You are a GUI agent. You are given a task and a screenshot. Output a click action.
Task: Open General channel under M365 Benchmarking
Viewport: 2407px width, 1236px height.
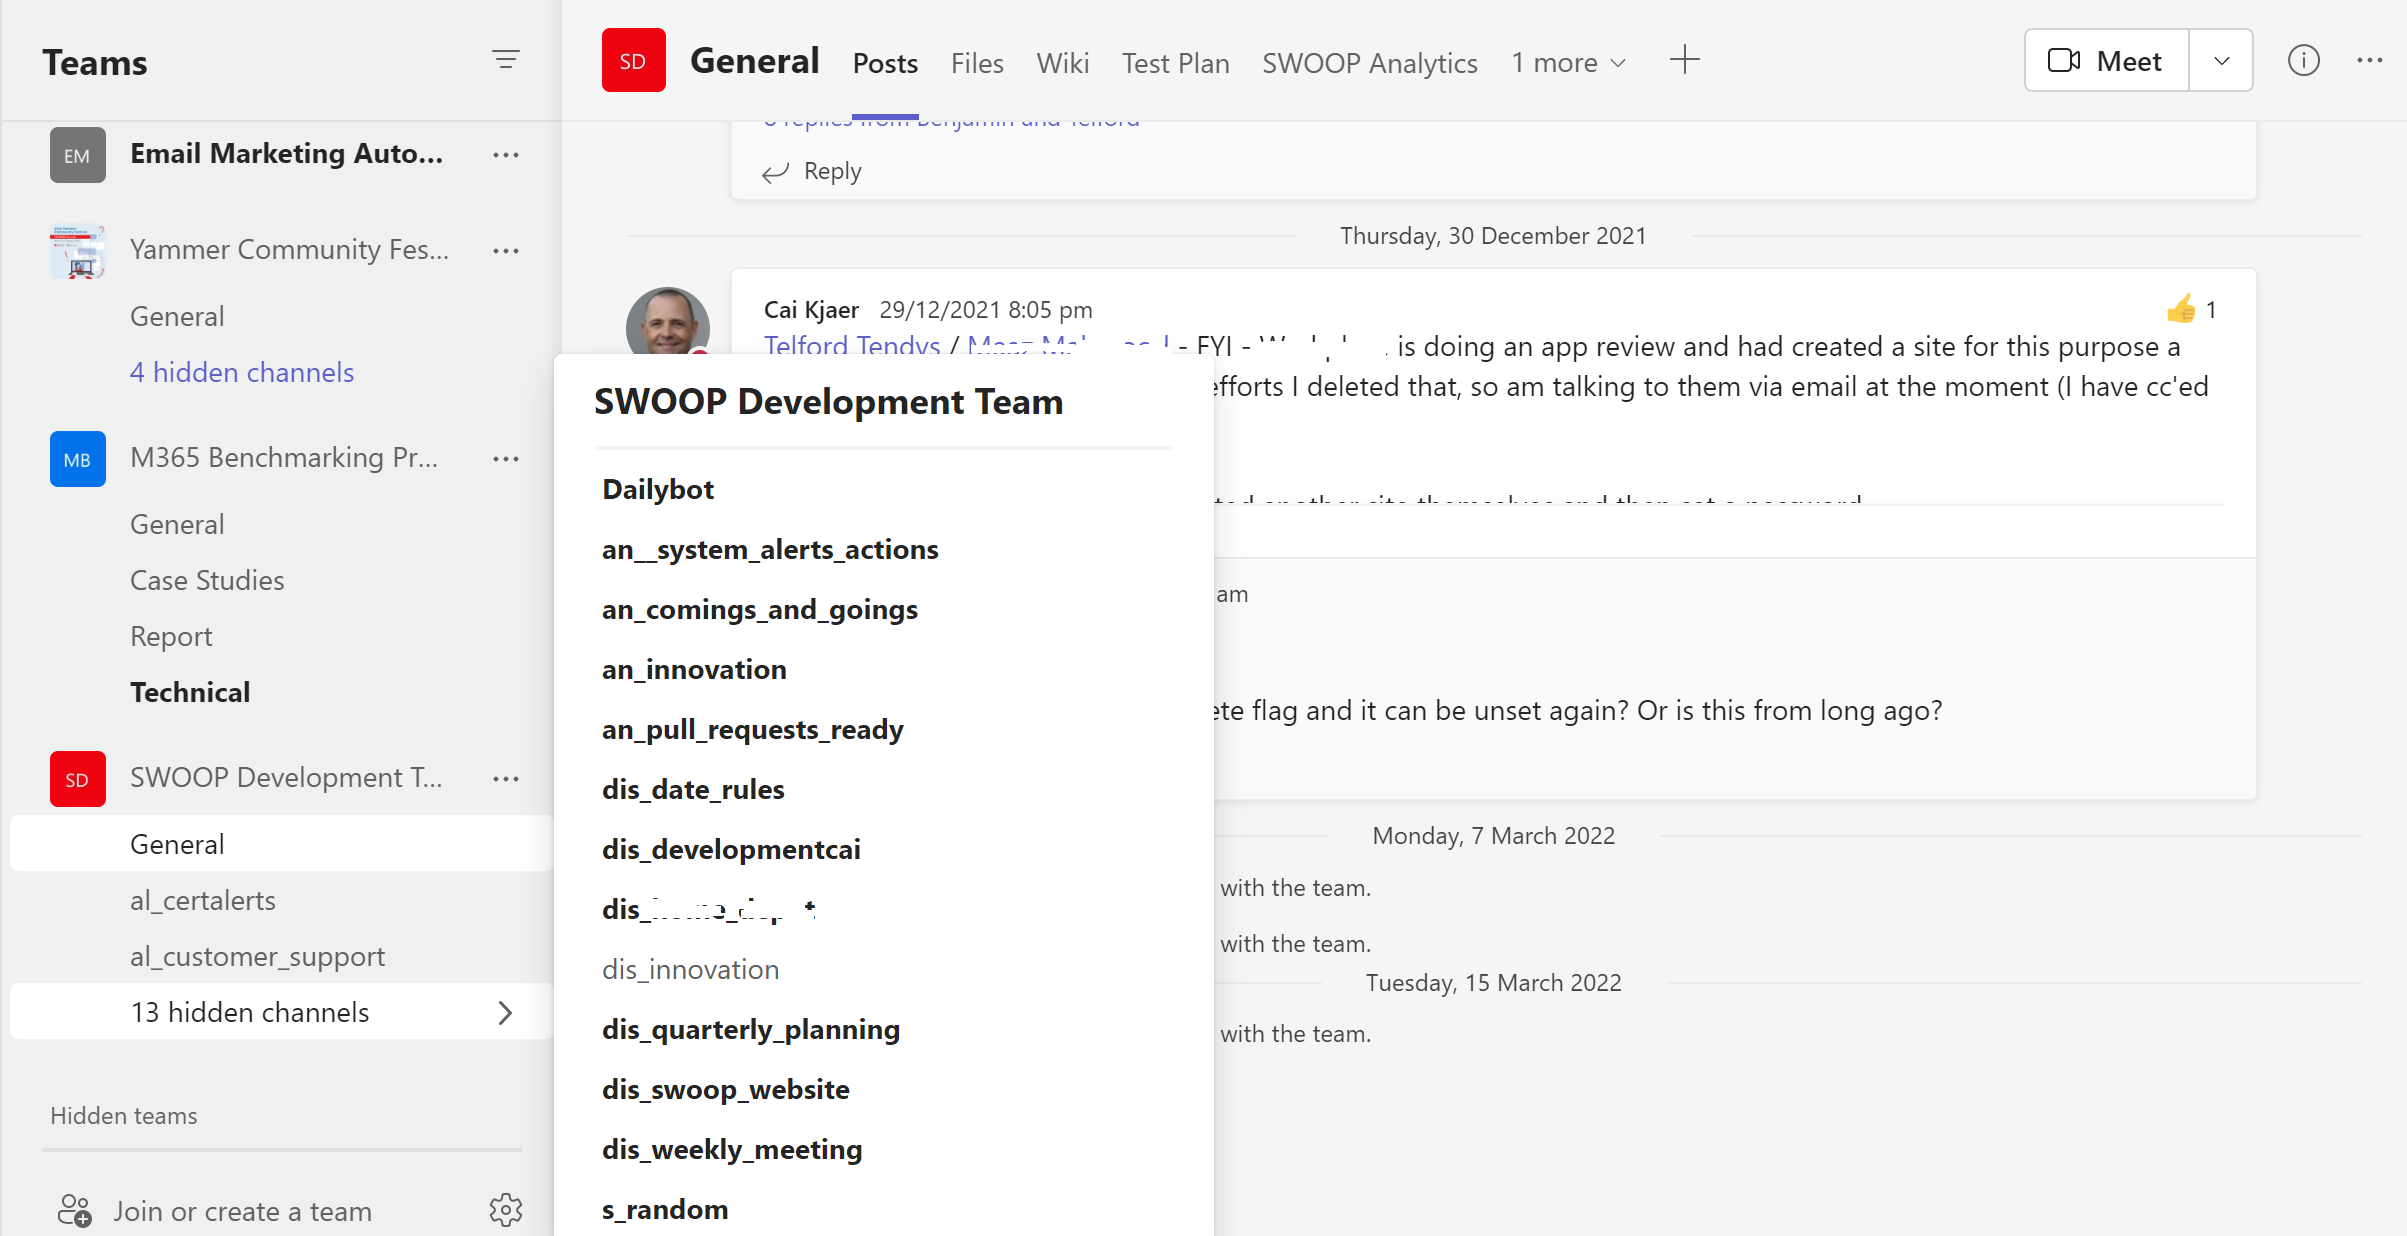point(177,524)
